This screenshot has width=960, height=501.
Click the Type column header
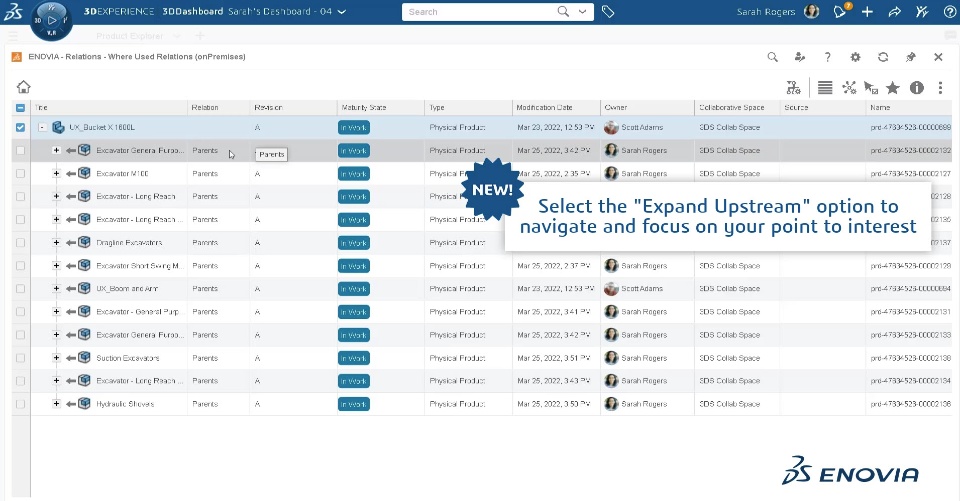click(437, 108)
